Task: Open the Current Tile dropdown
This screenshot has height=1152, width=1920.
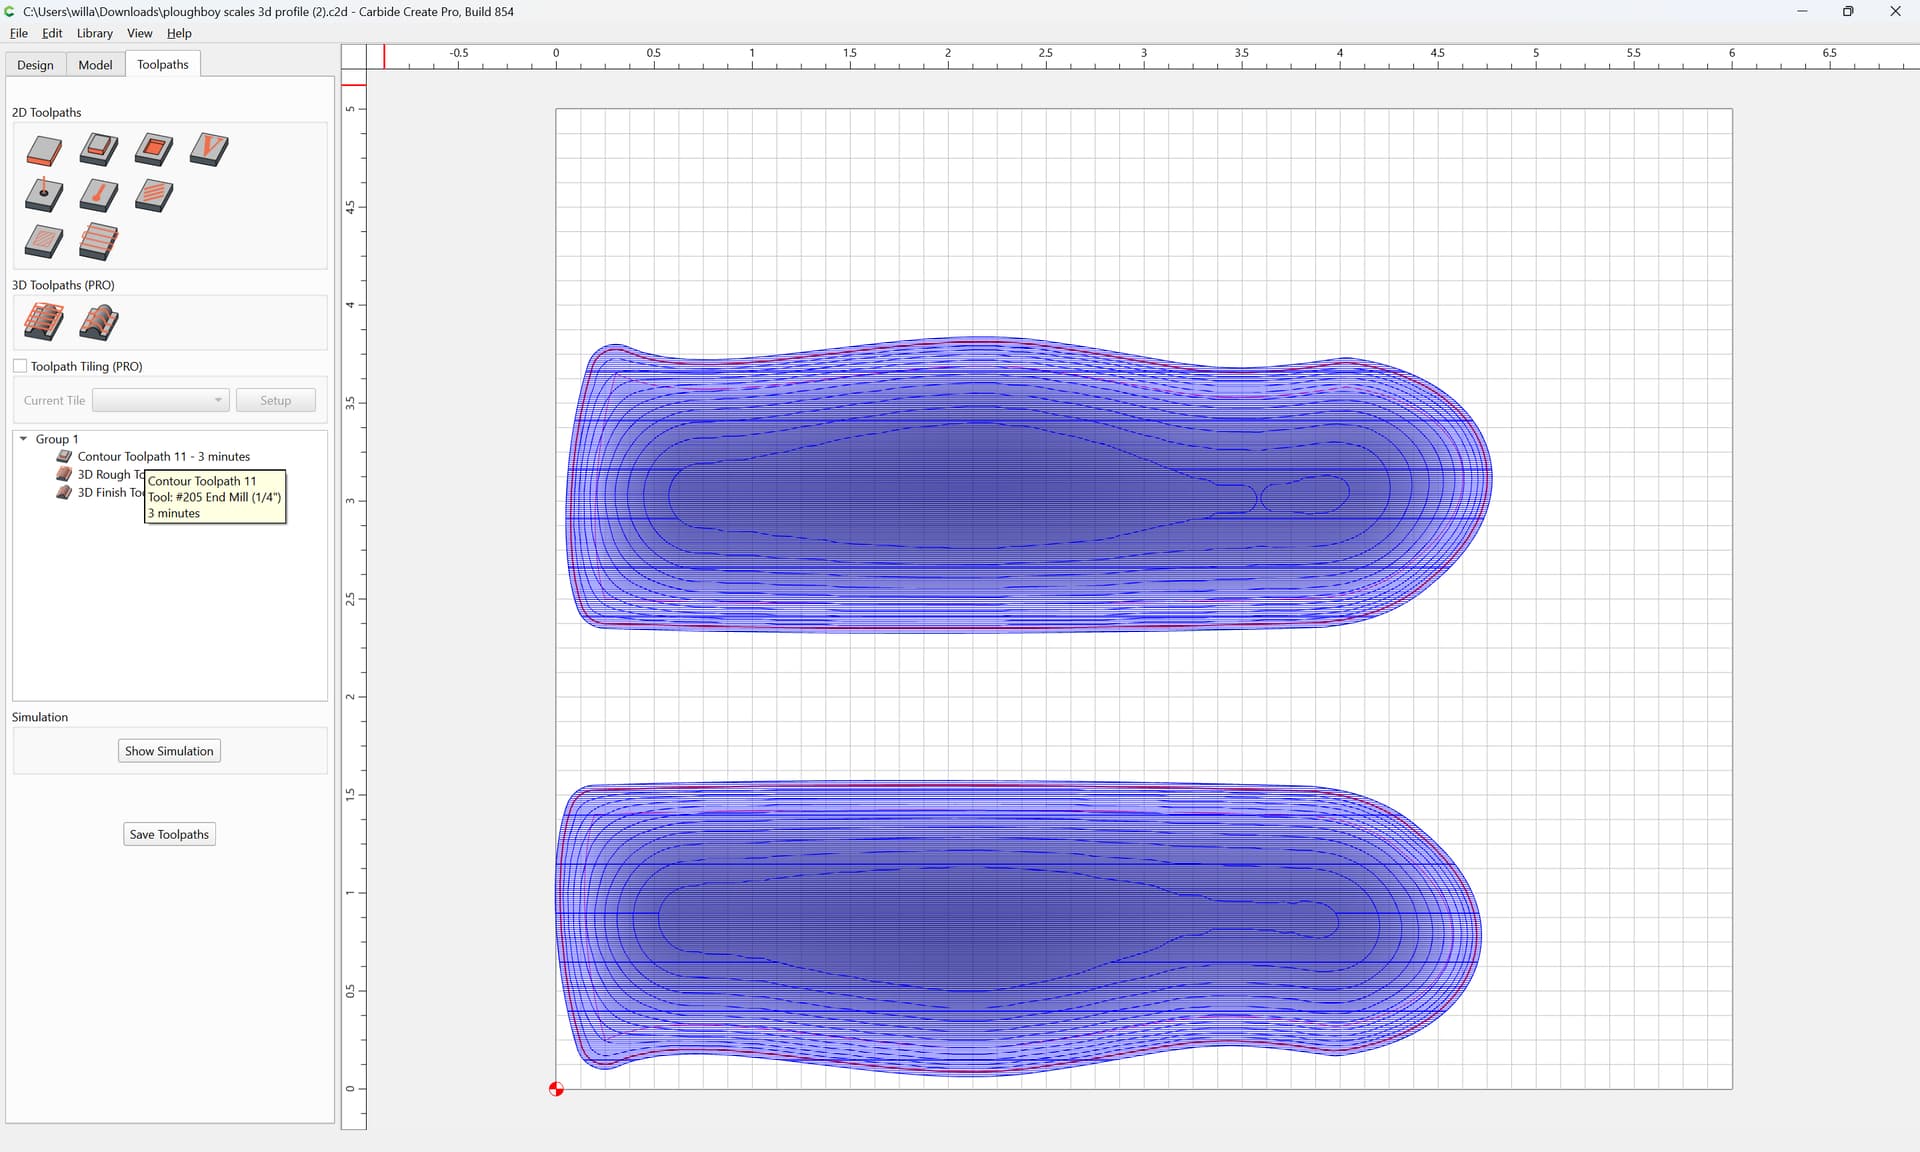Action: pyautogui.click(x=161, y=400)
